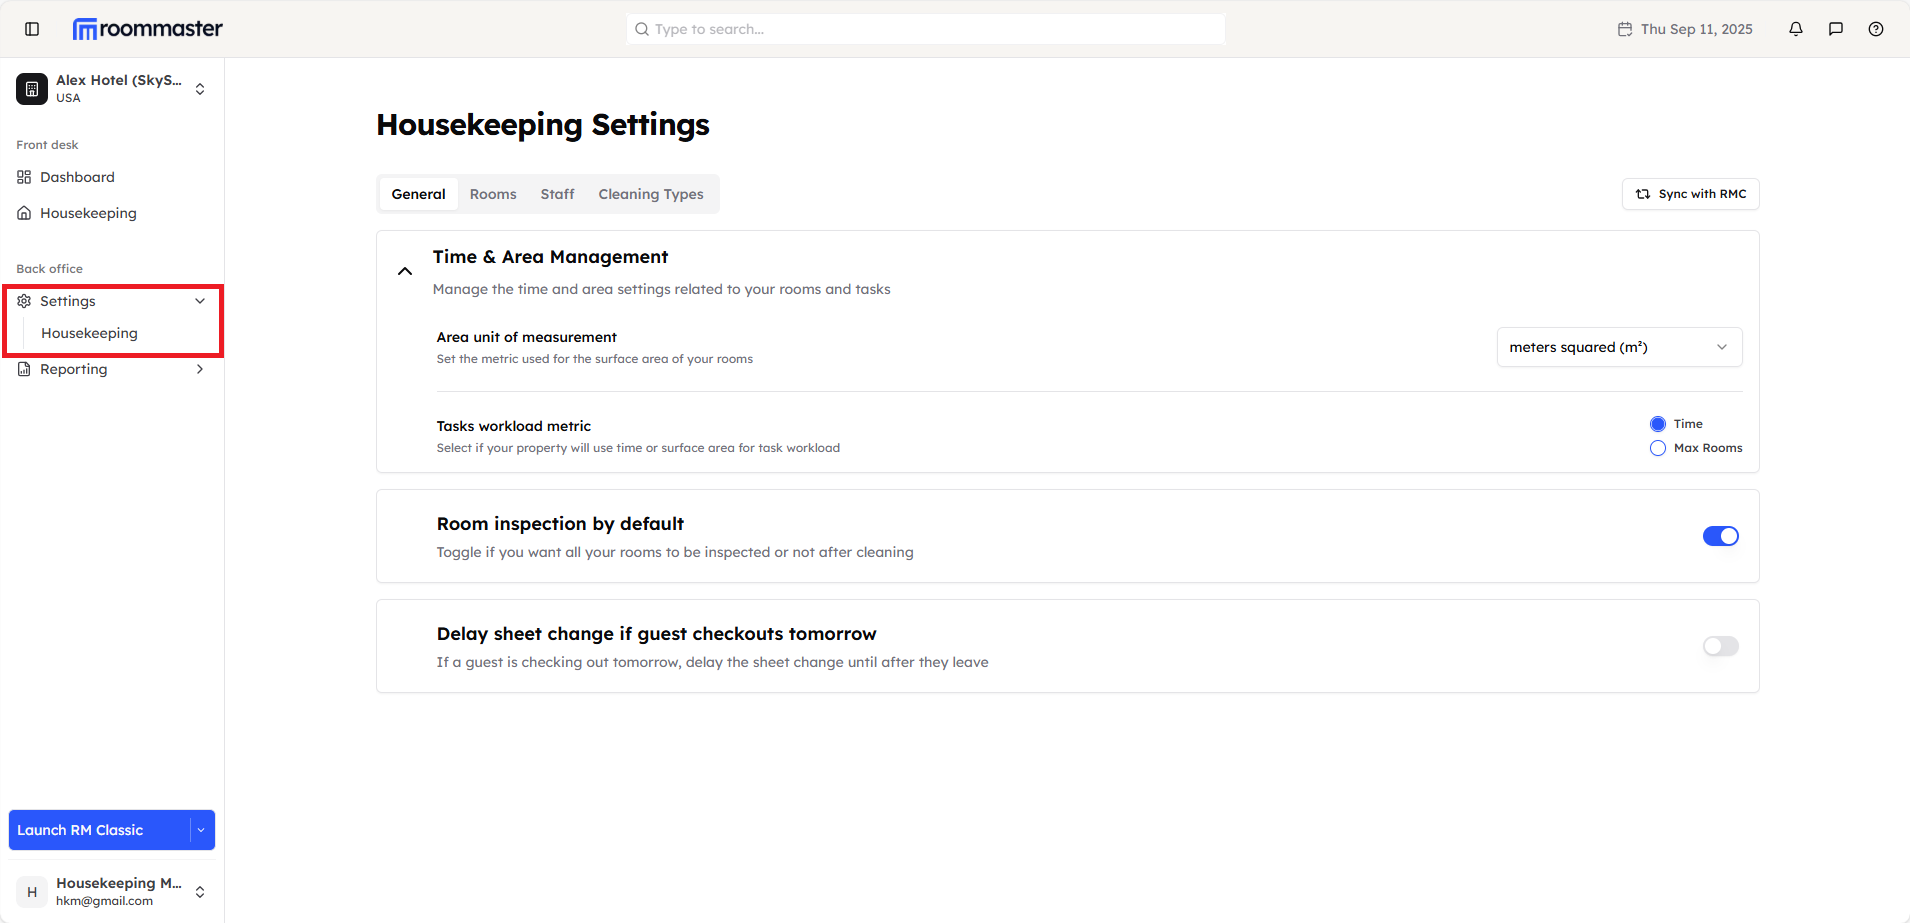Disable Room inspection by default
This screenshot has height=923, width=1910.
(x=1720, y=535)
